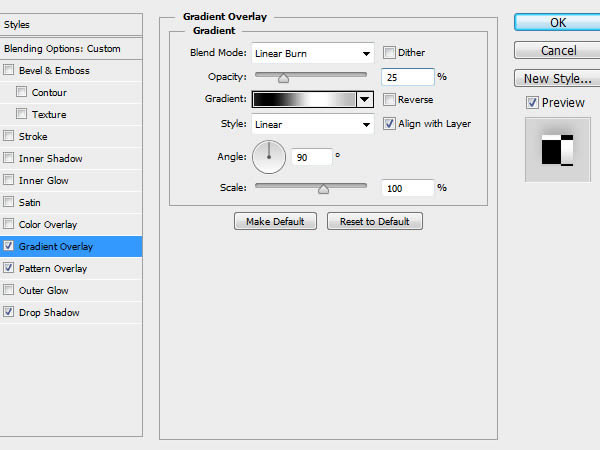
Task: Click Reset to Default button
Action: tap(375, 221)
